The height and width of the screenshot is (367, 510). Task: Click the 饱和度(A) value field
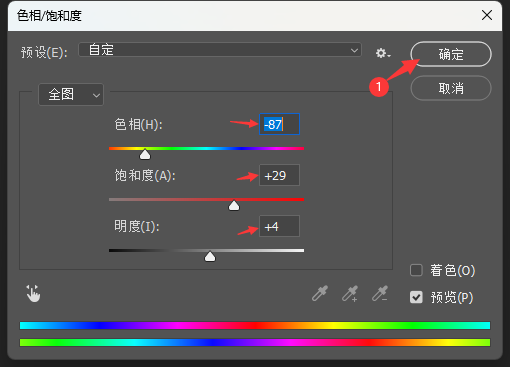click(x=280, y=175)
